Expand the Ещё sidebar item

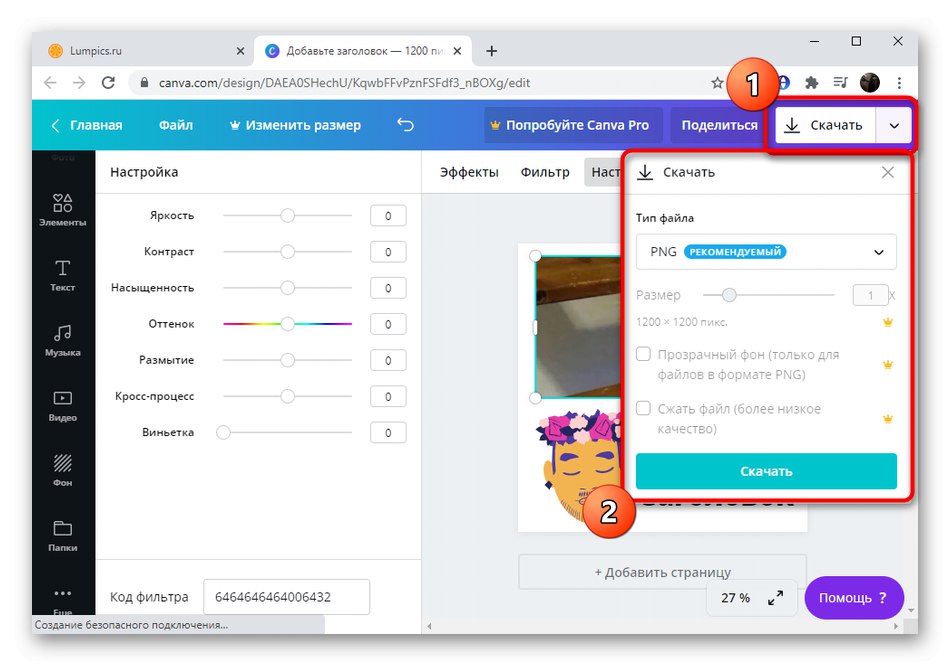(62, 596)
